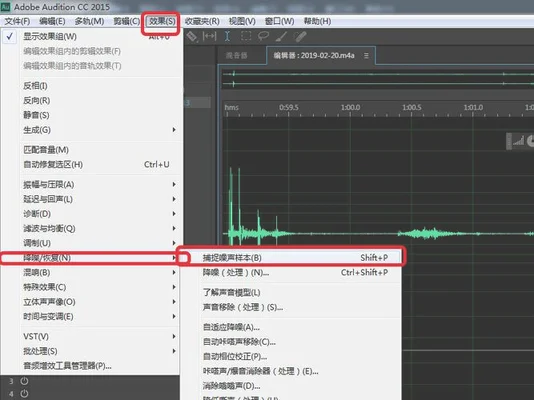Choose 自动修复选区(H) menu entry
This screenshot has height=400, width=534.
pos(91,164)
